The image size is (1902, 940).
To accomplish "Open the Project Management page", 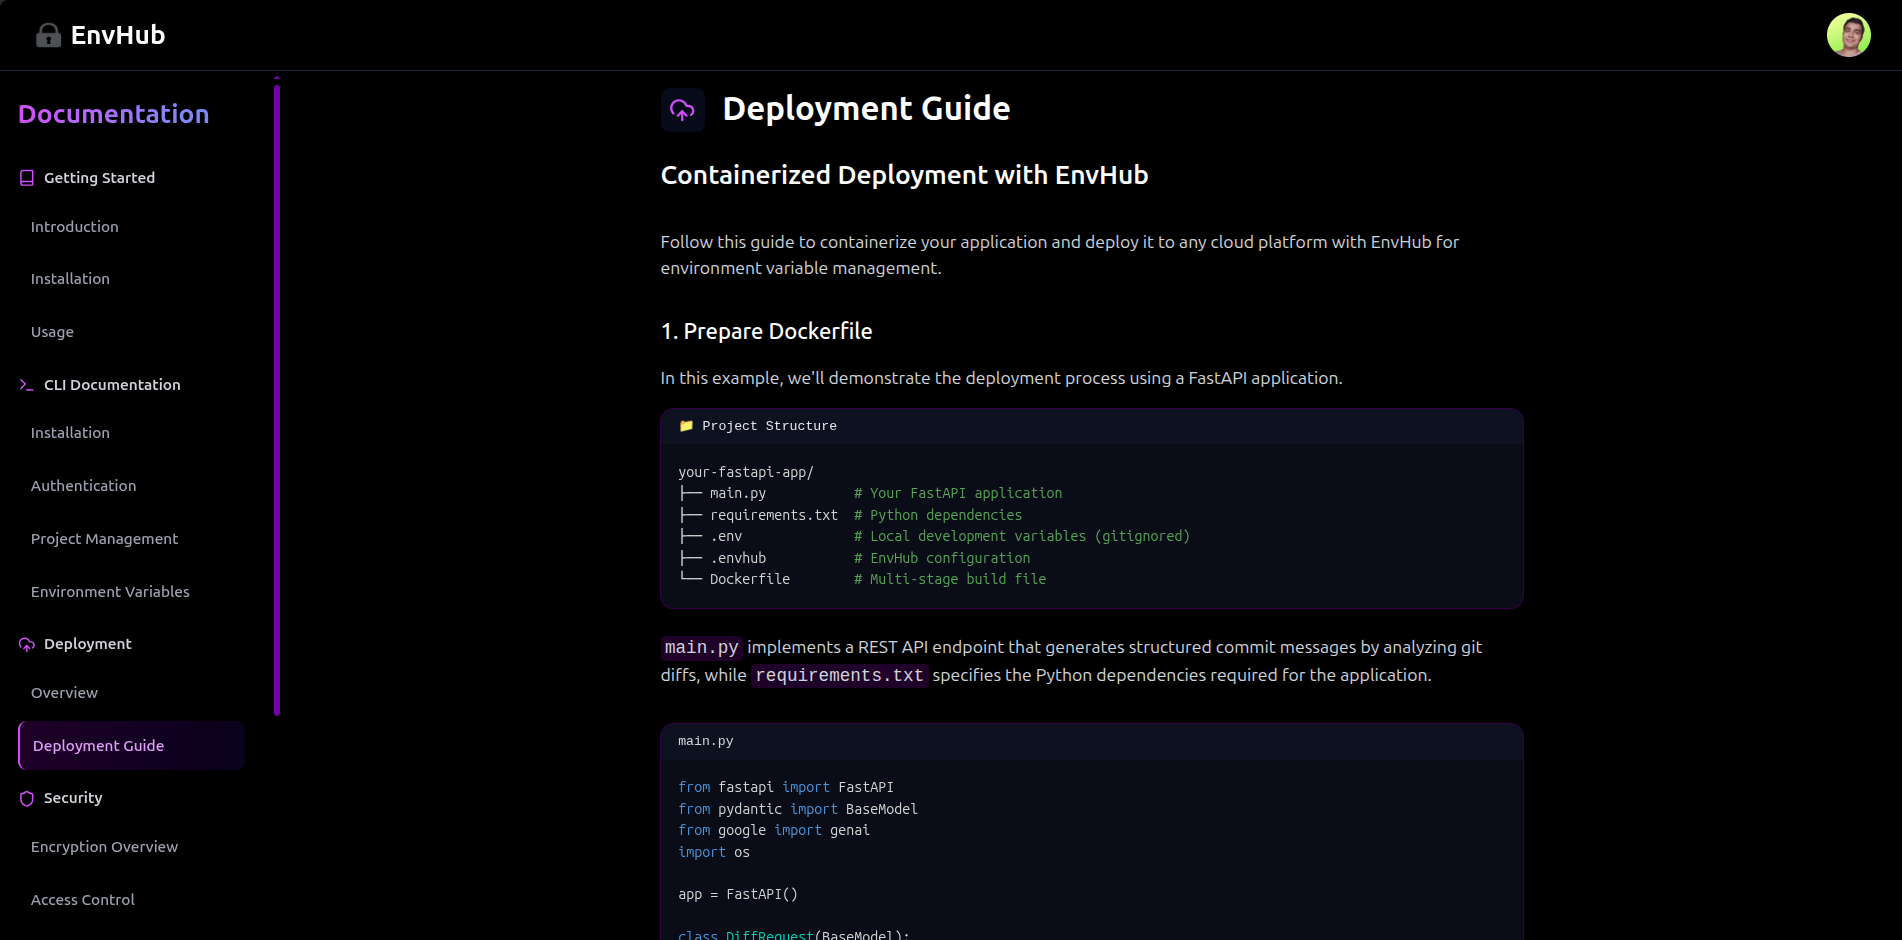I will pyautogui.click(x=104, y=539).
